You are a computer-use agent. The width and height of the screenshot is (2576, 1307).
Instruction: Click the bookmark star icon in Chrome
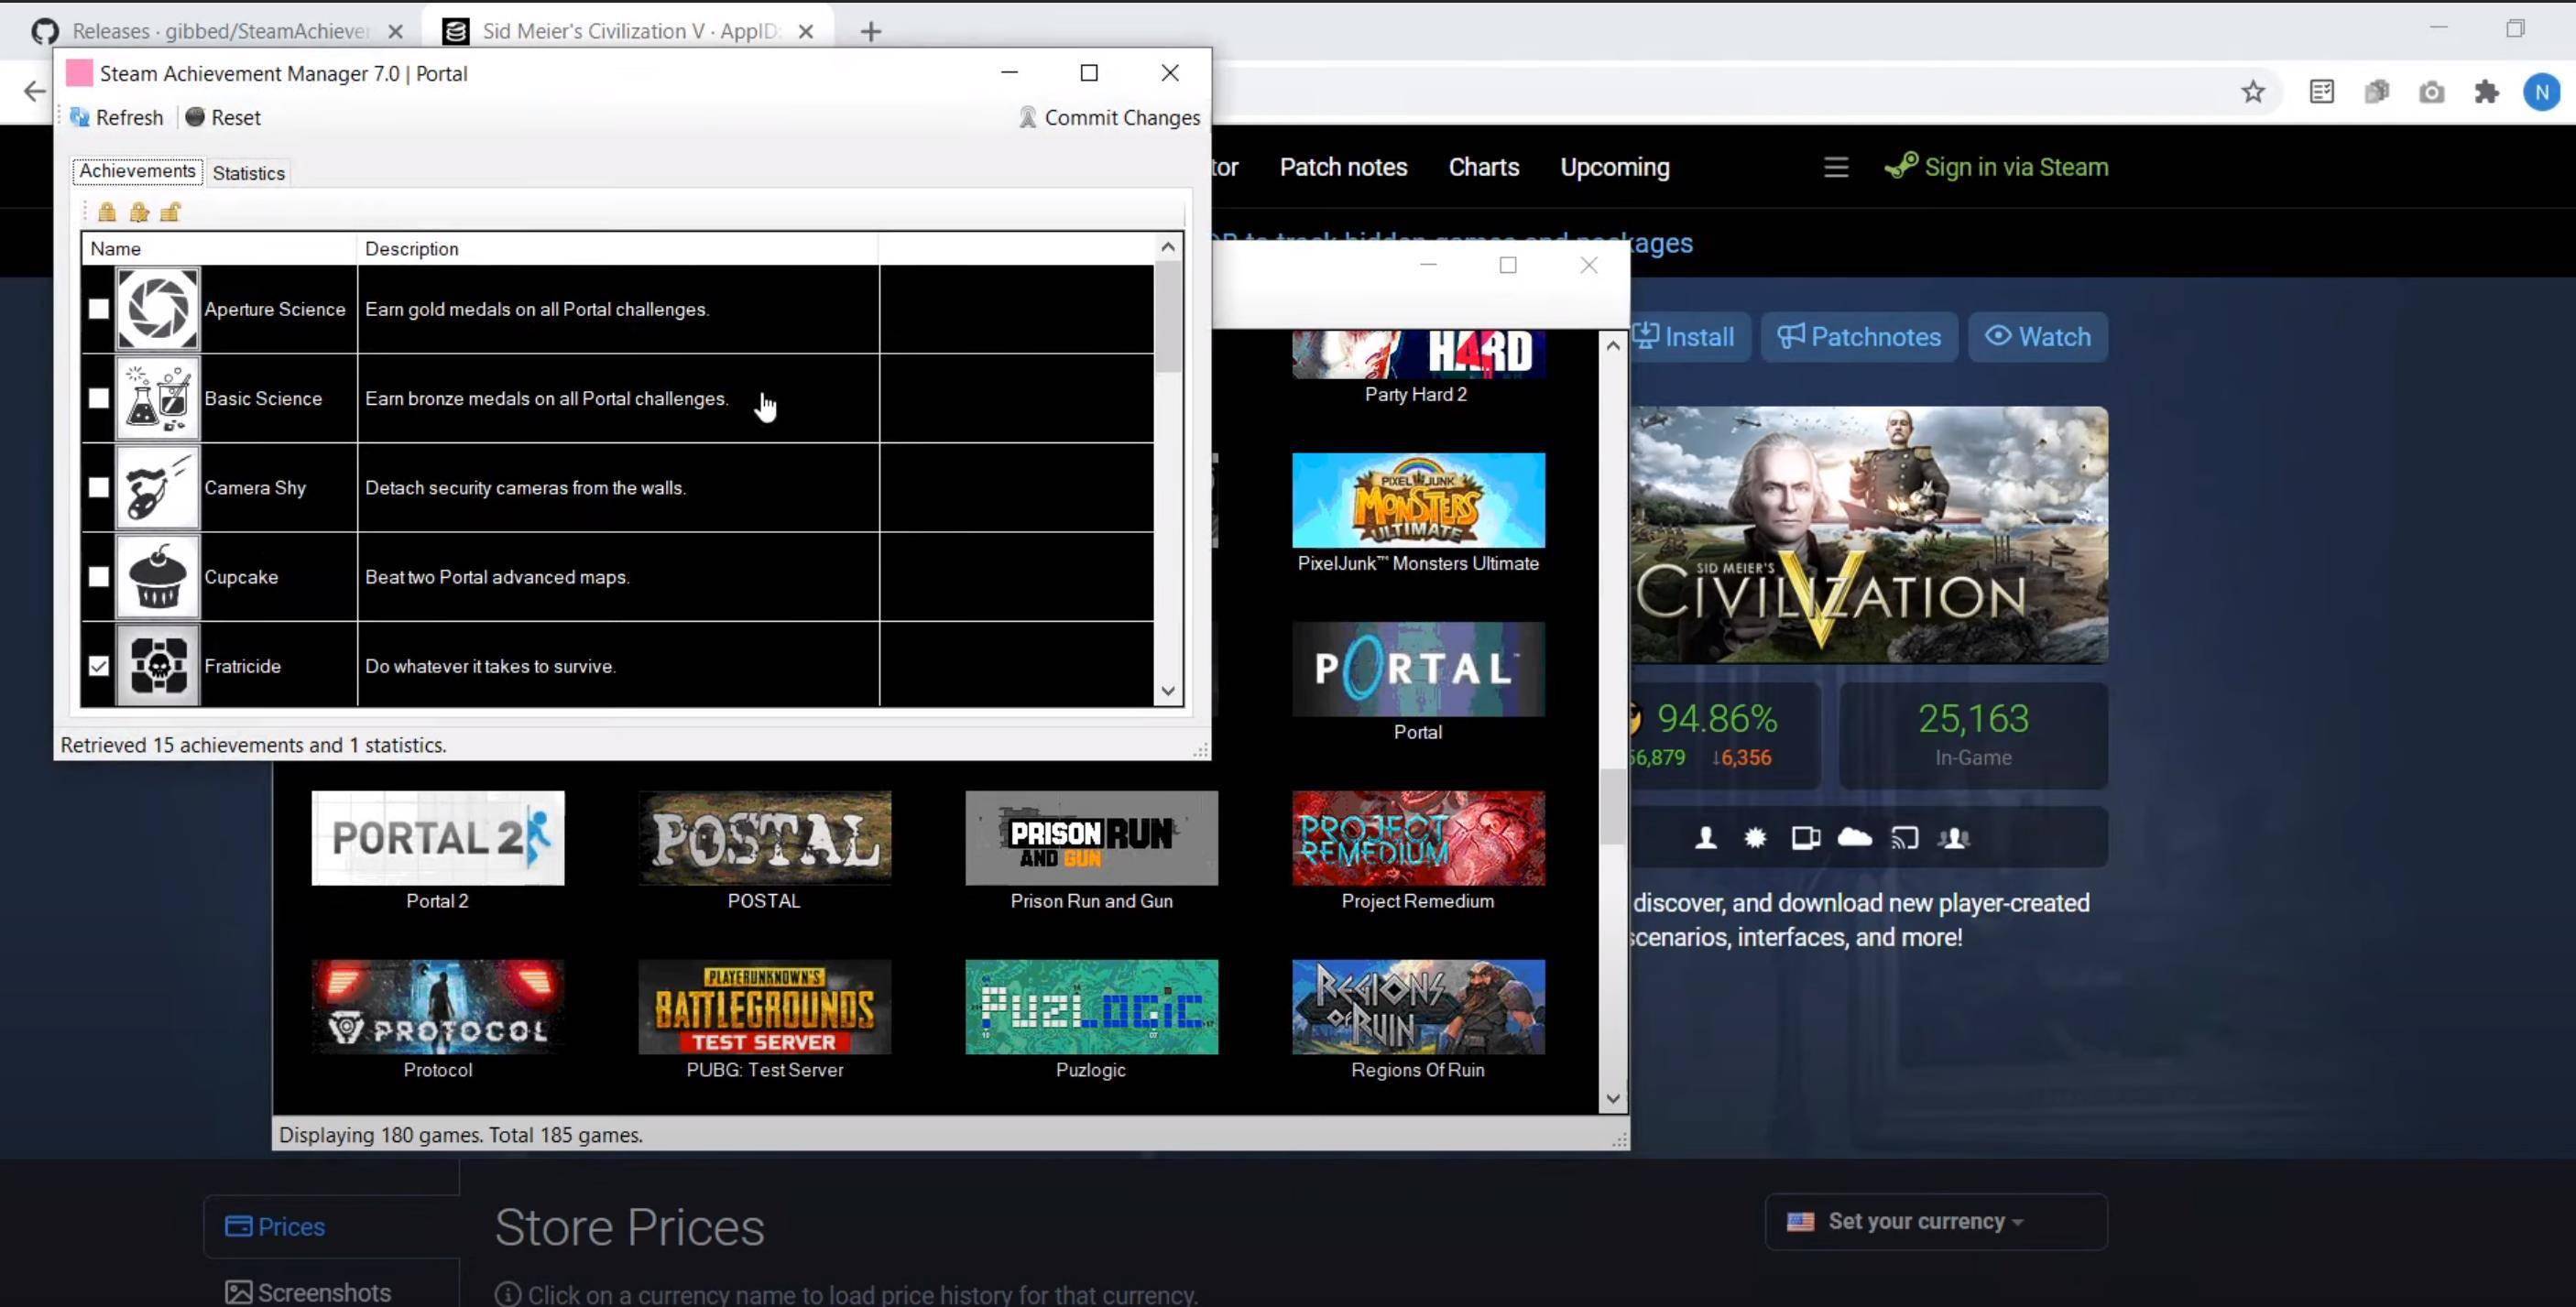tap(2252, 92)
